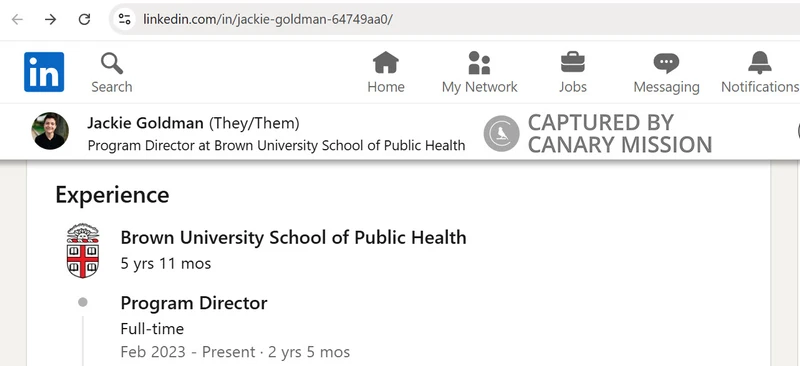Click the Jackie Goldman name in sticky header
This screenshot has width=800, height=366.
click(145, 123)
